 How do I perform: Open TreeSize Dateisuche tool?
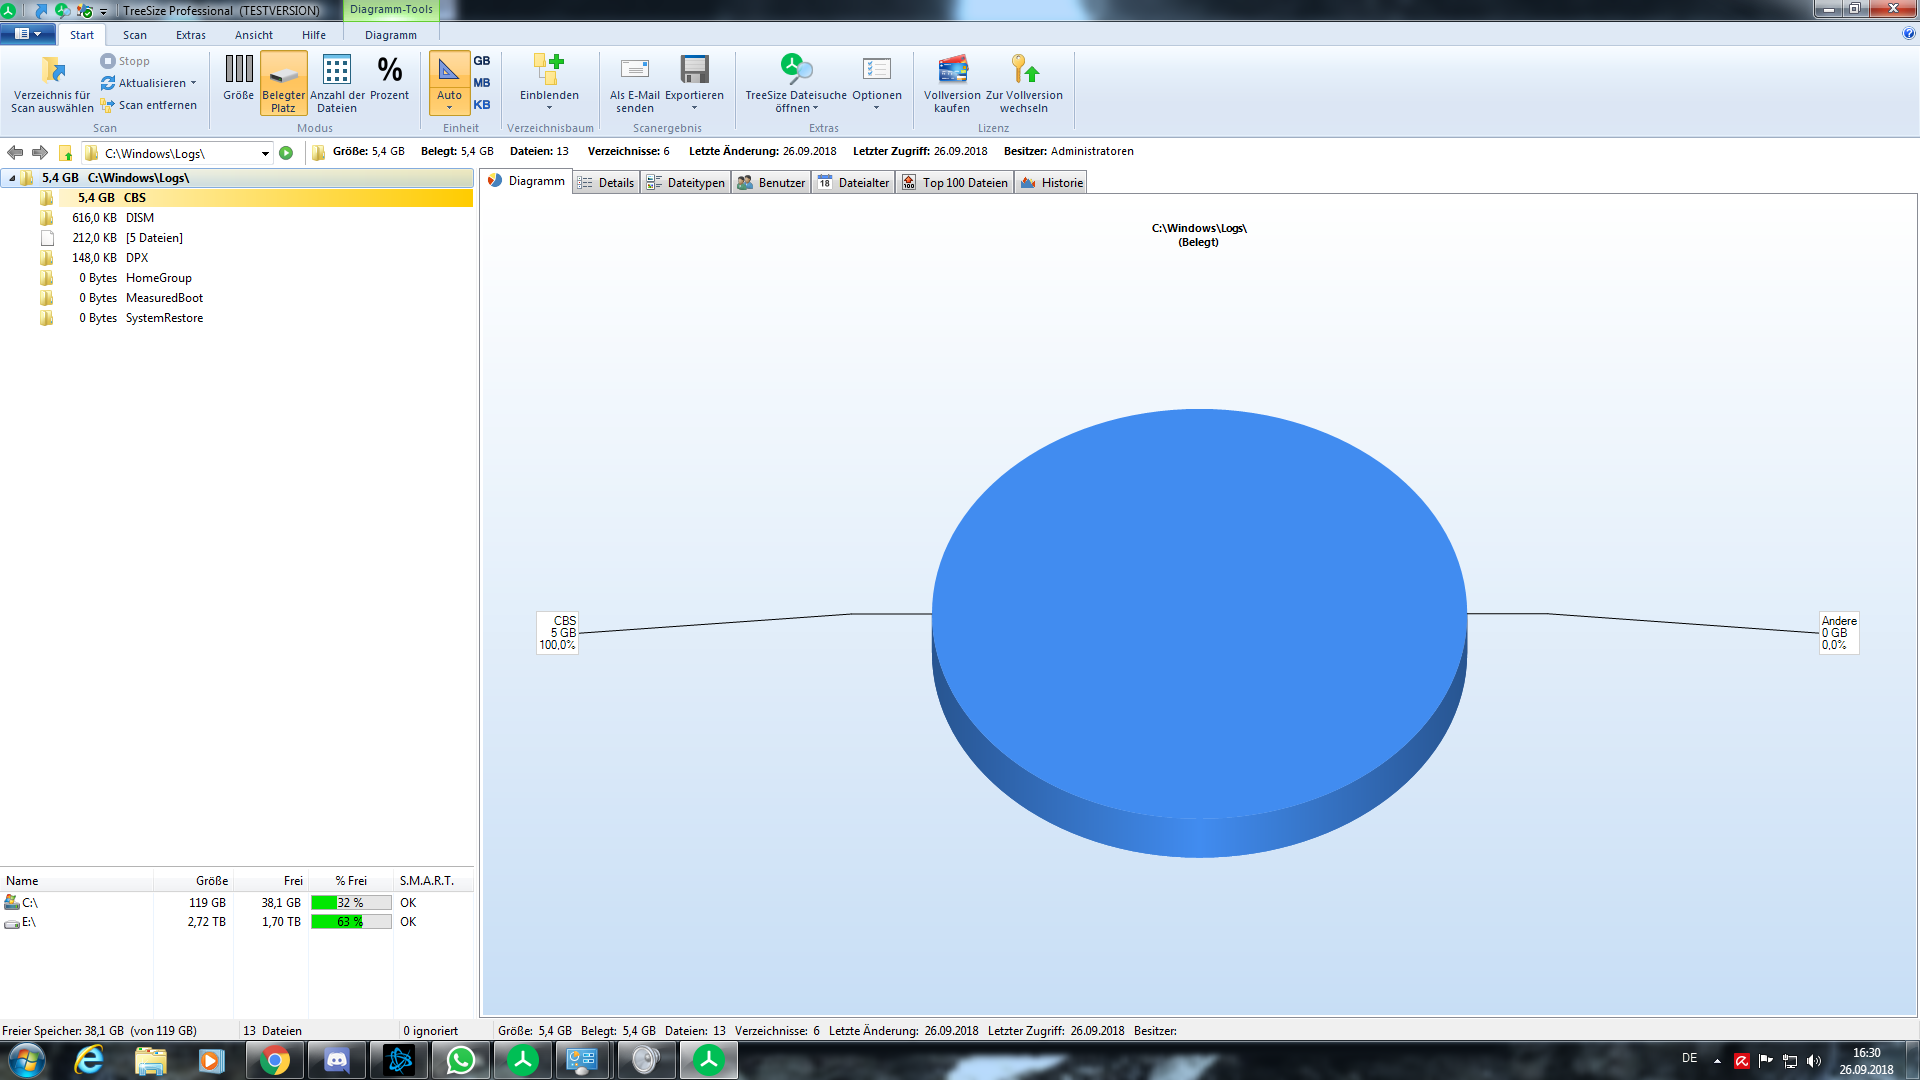(x=796, y=70)
